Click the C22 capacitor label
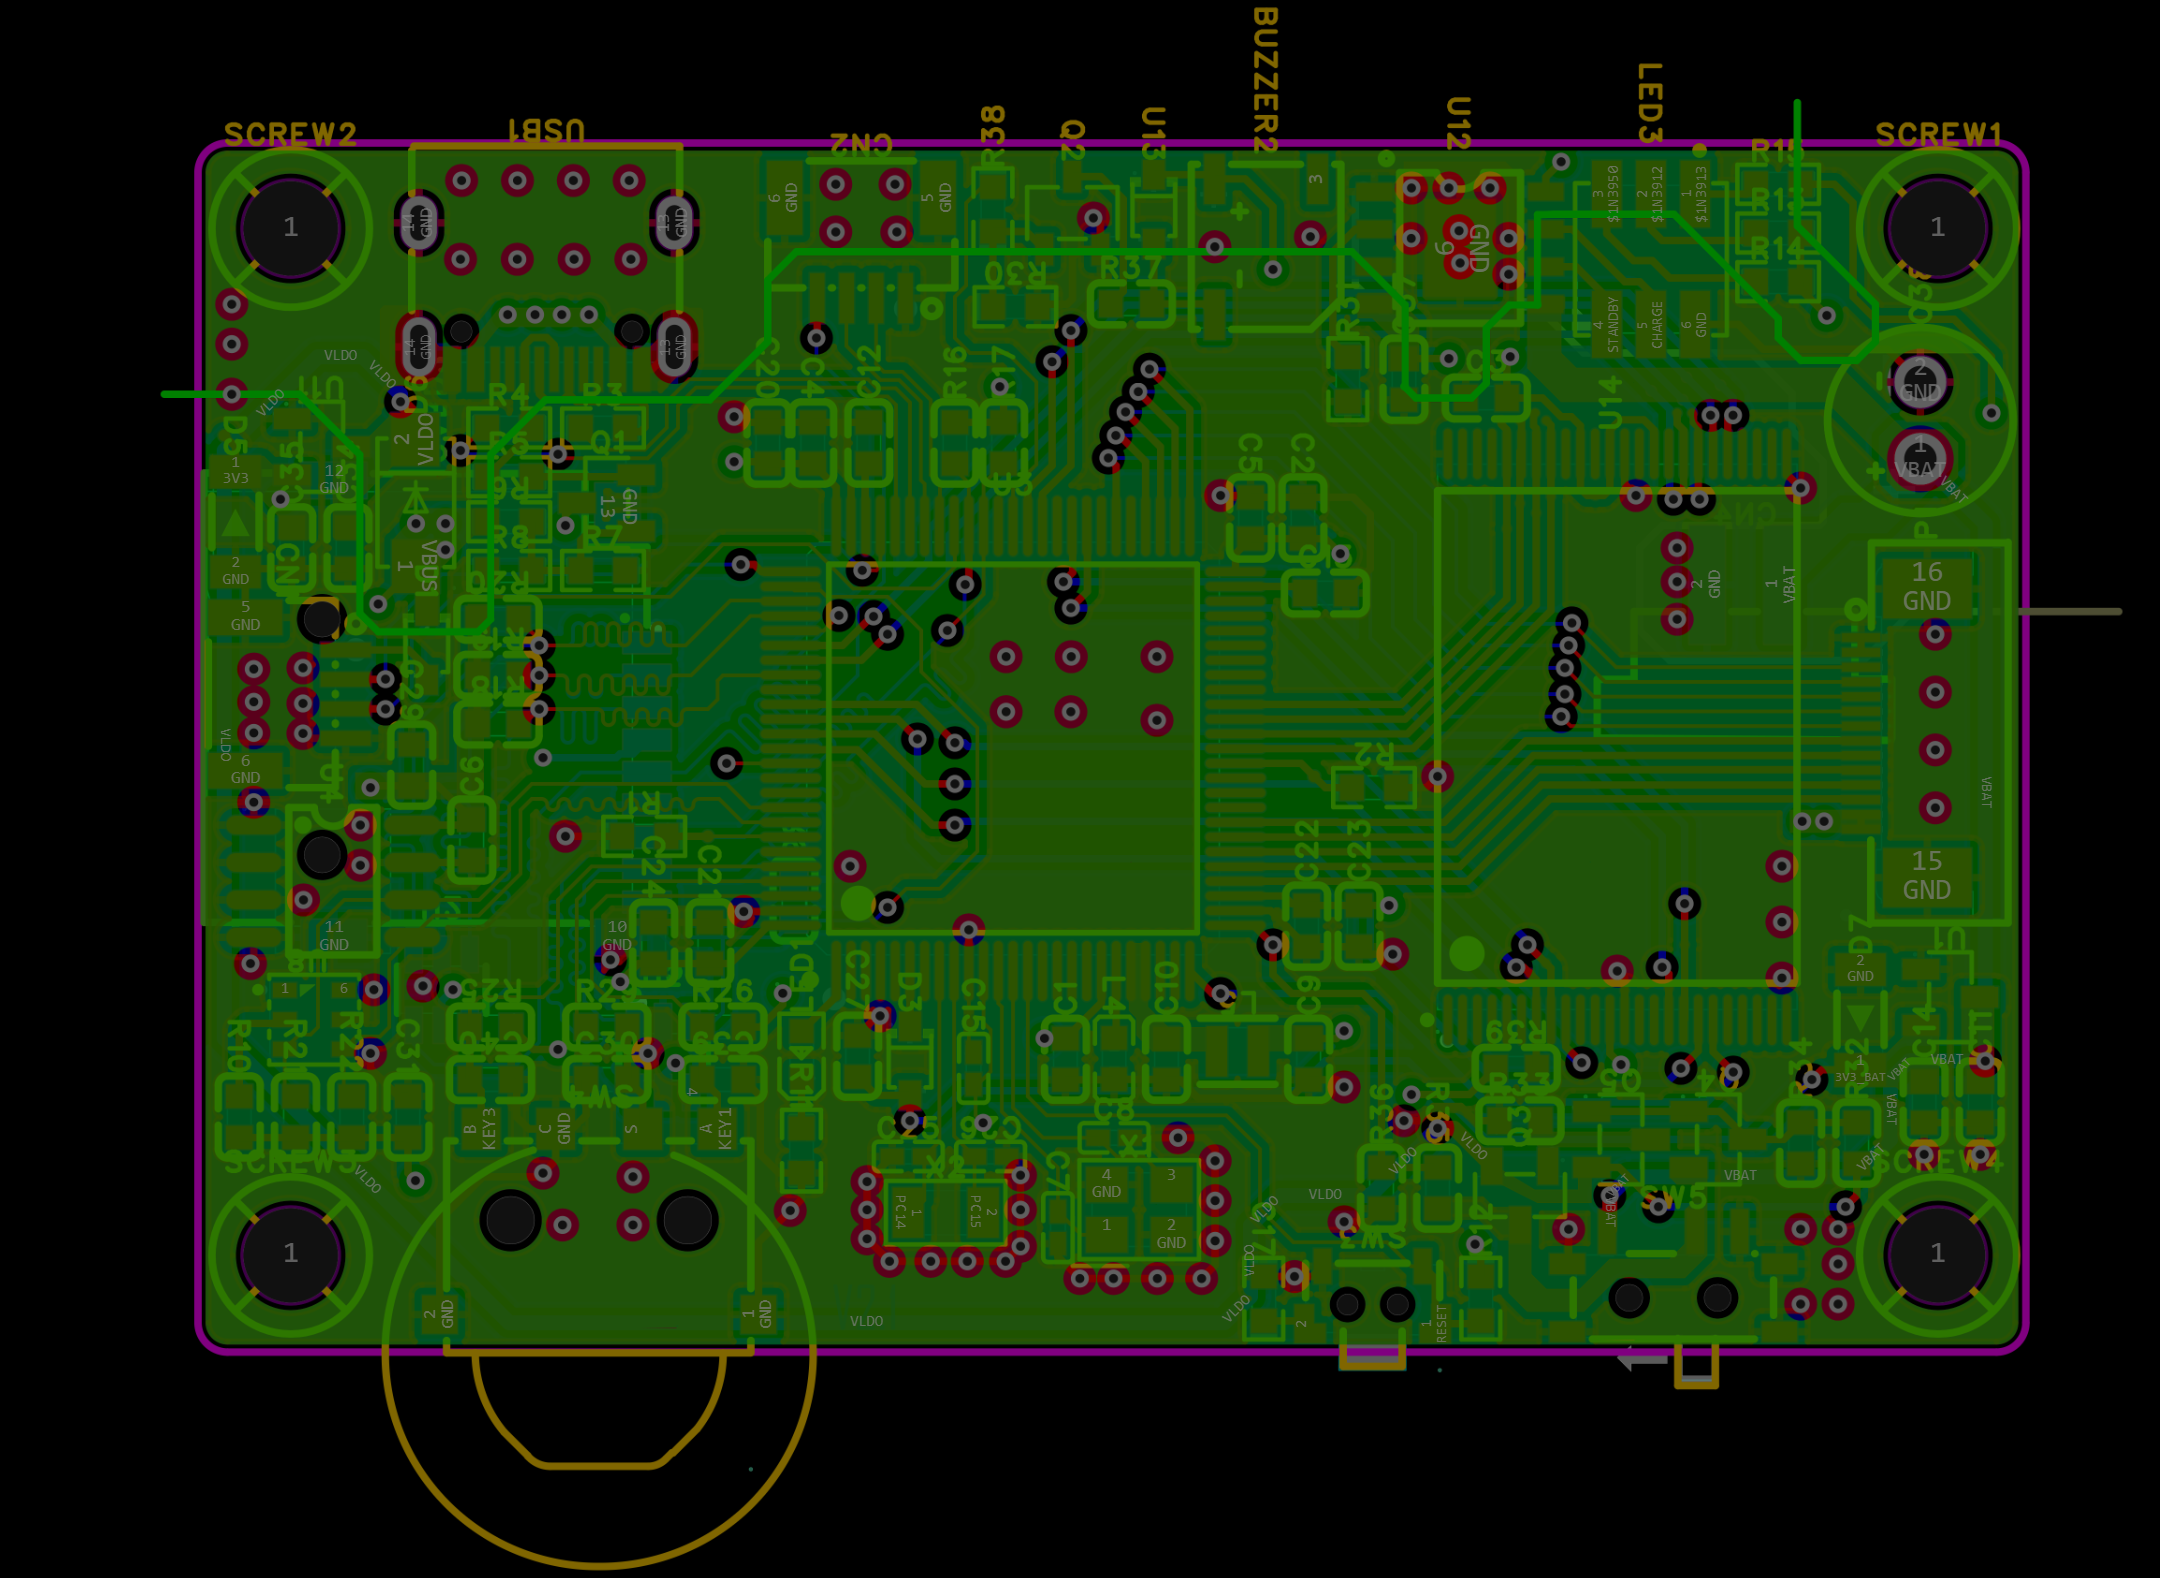 tap(1306, 851)
